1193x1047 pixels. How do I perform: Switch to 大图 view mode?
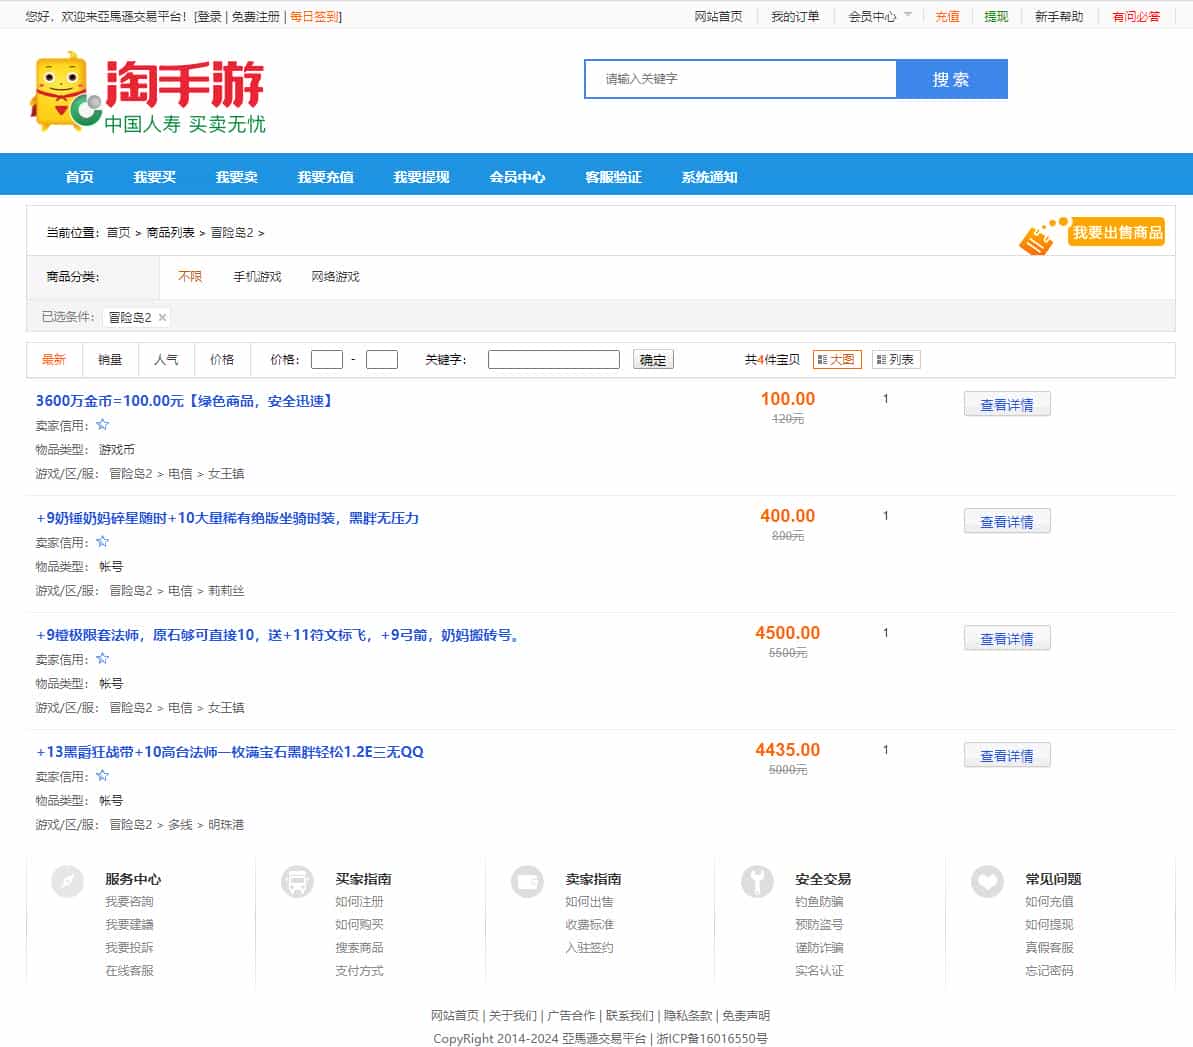pyautogui.click(x=836, y=359)
